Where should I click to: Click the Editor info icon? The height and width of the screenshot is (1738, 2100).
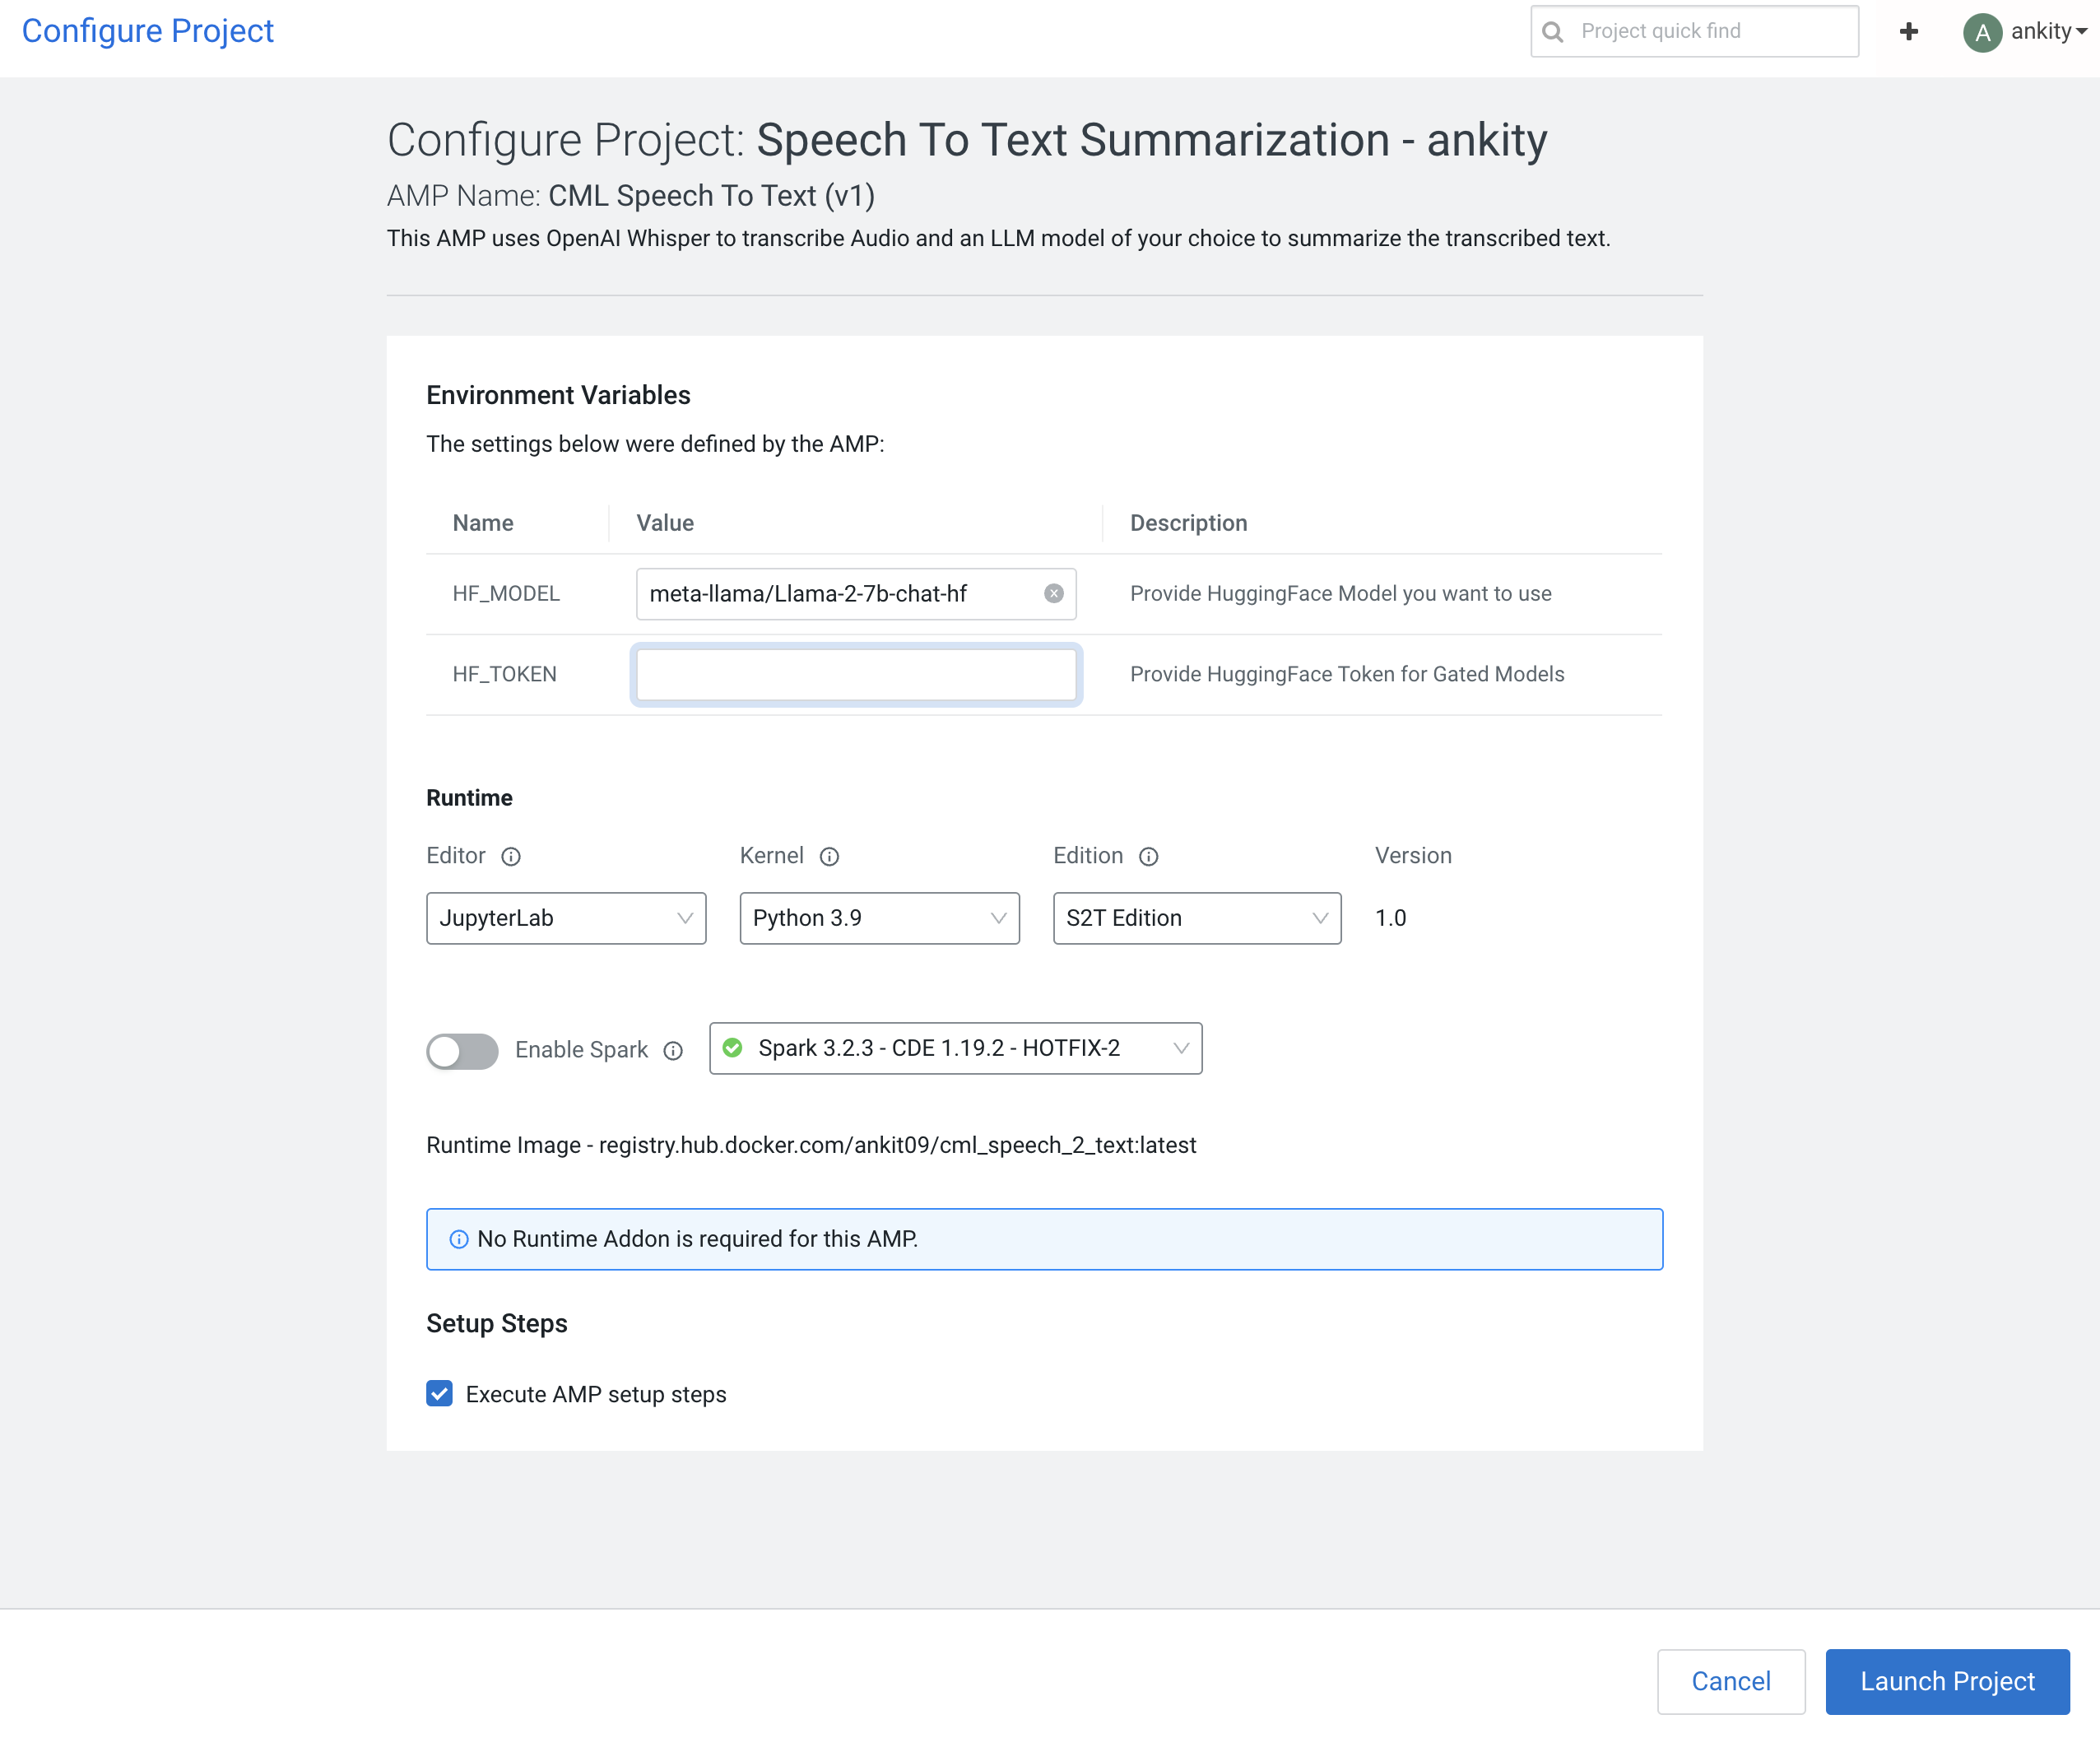point(511,856)
